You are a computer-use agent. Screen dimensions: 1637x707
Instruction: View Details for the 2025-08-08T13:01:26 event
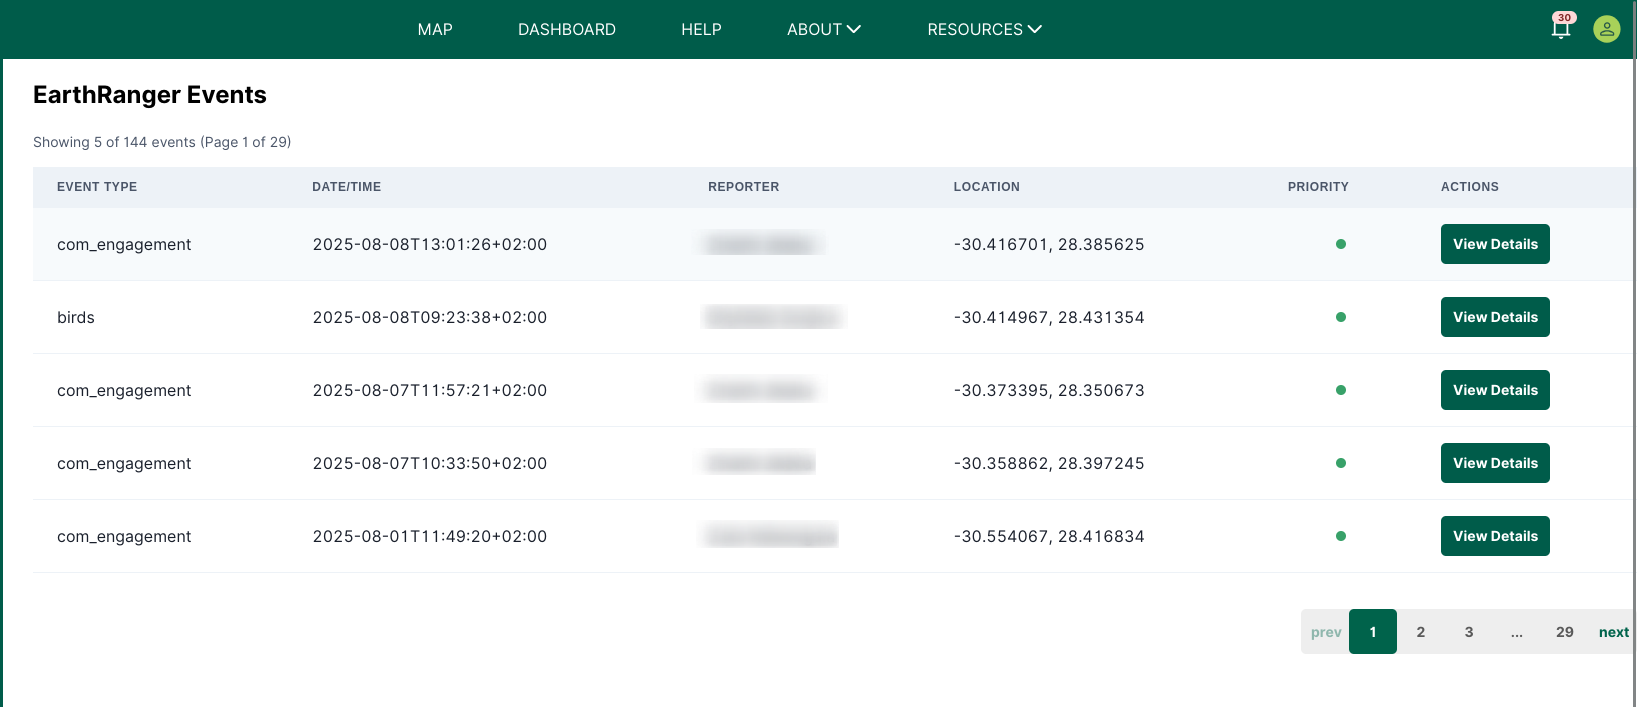click(1495, 244)
